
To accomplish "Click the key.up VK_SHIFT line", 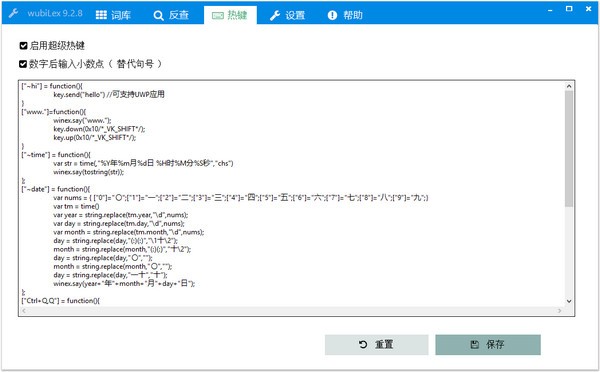I will tap(95, 137).
